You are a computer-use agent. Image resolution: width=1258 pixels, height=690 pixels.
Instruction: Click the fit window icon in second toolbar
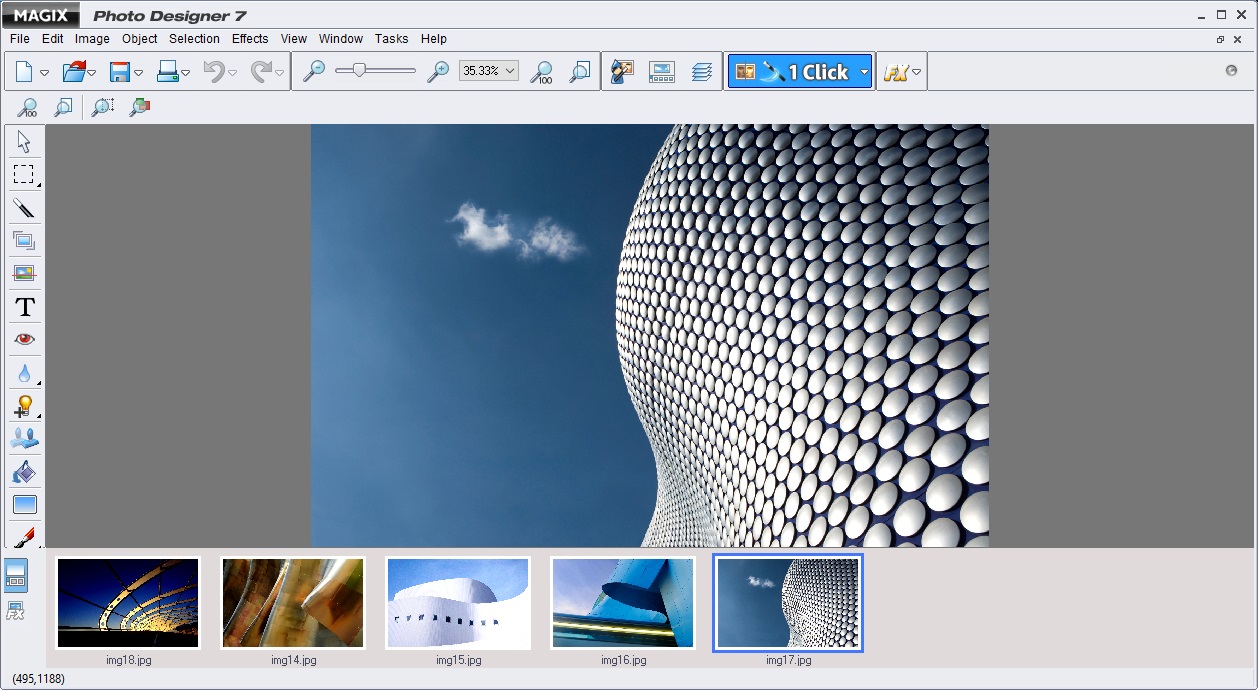pyautogui.click(x=63, y=107)
